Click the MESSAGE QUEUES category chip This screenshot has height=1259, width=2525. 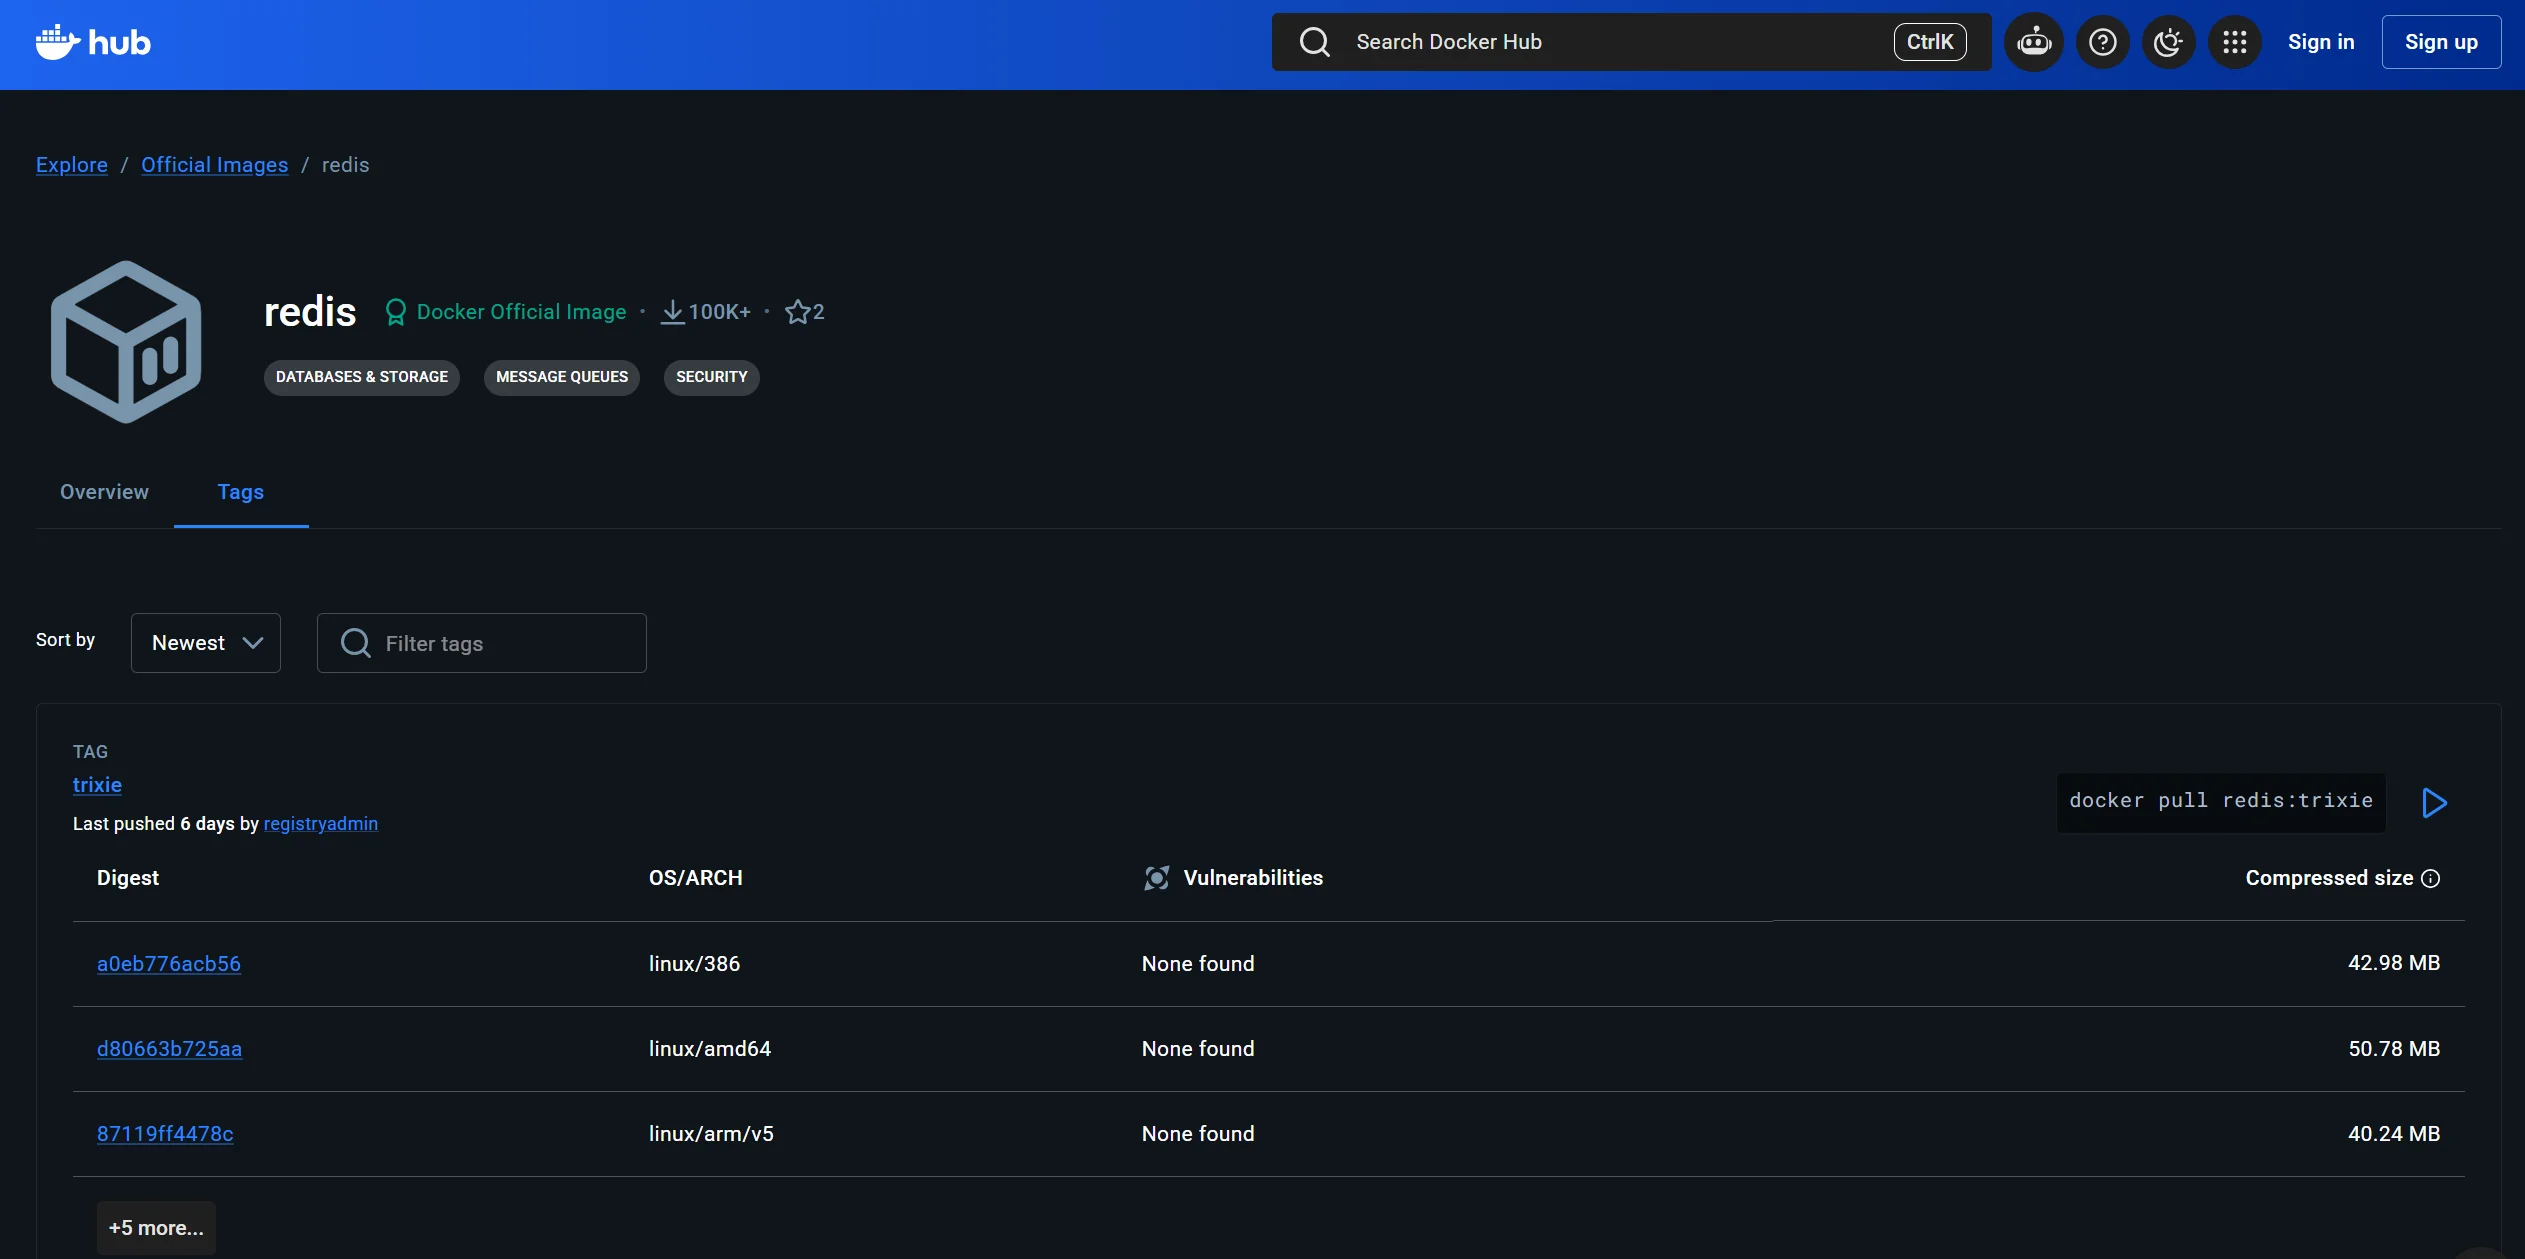(x=562, y=377)
